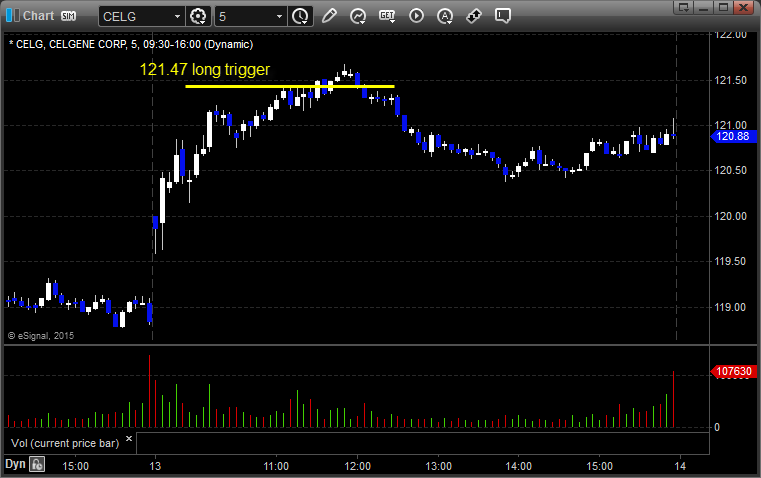Click the 12:00 time axis label

[x=358, y=466]
